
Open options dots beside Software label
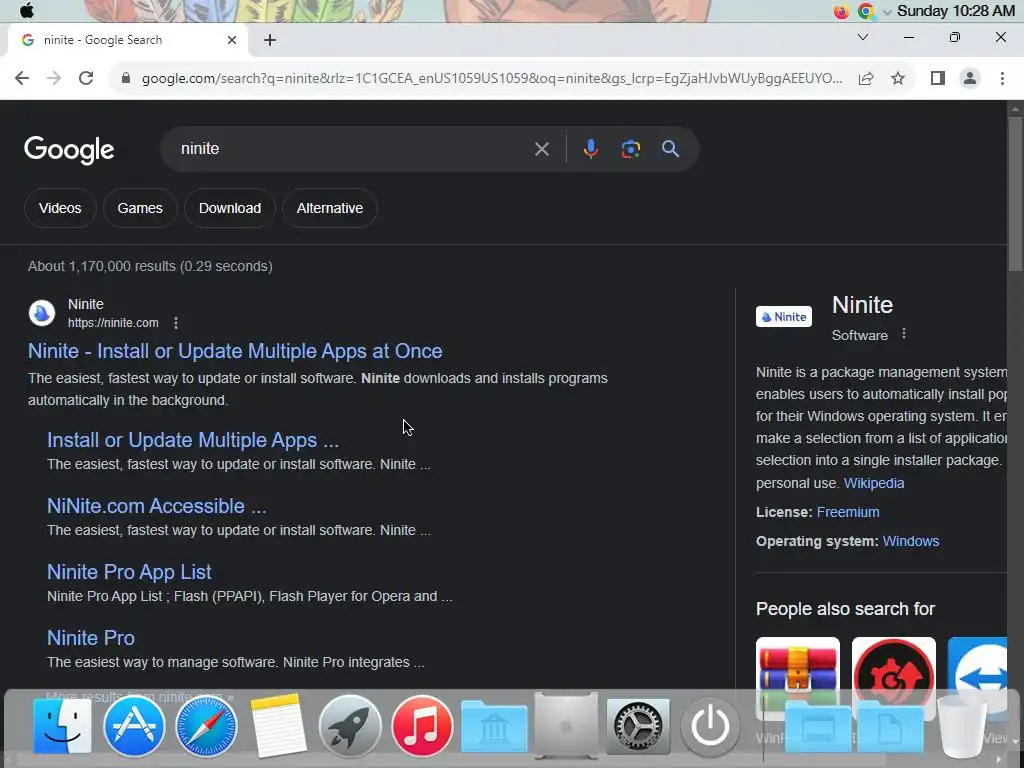tap(904, 334)
